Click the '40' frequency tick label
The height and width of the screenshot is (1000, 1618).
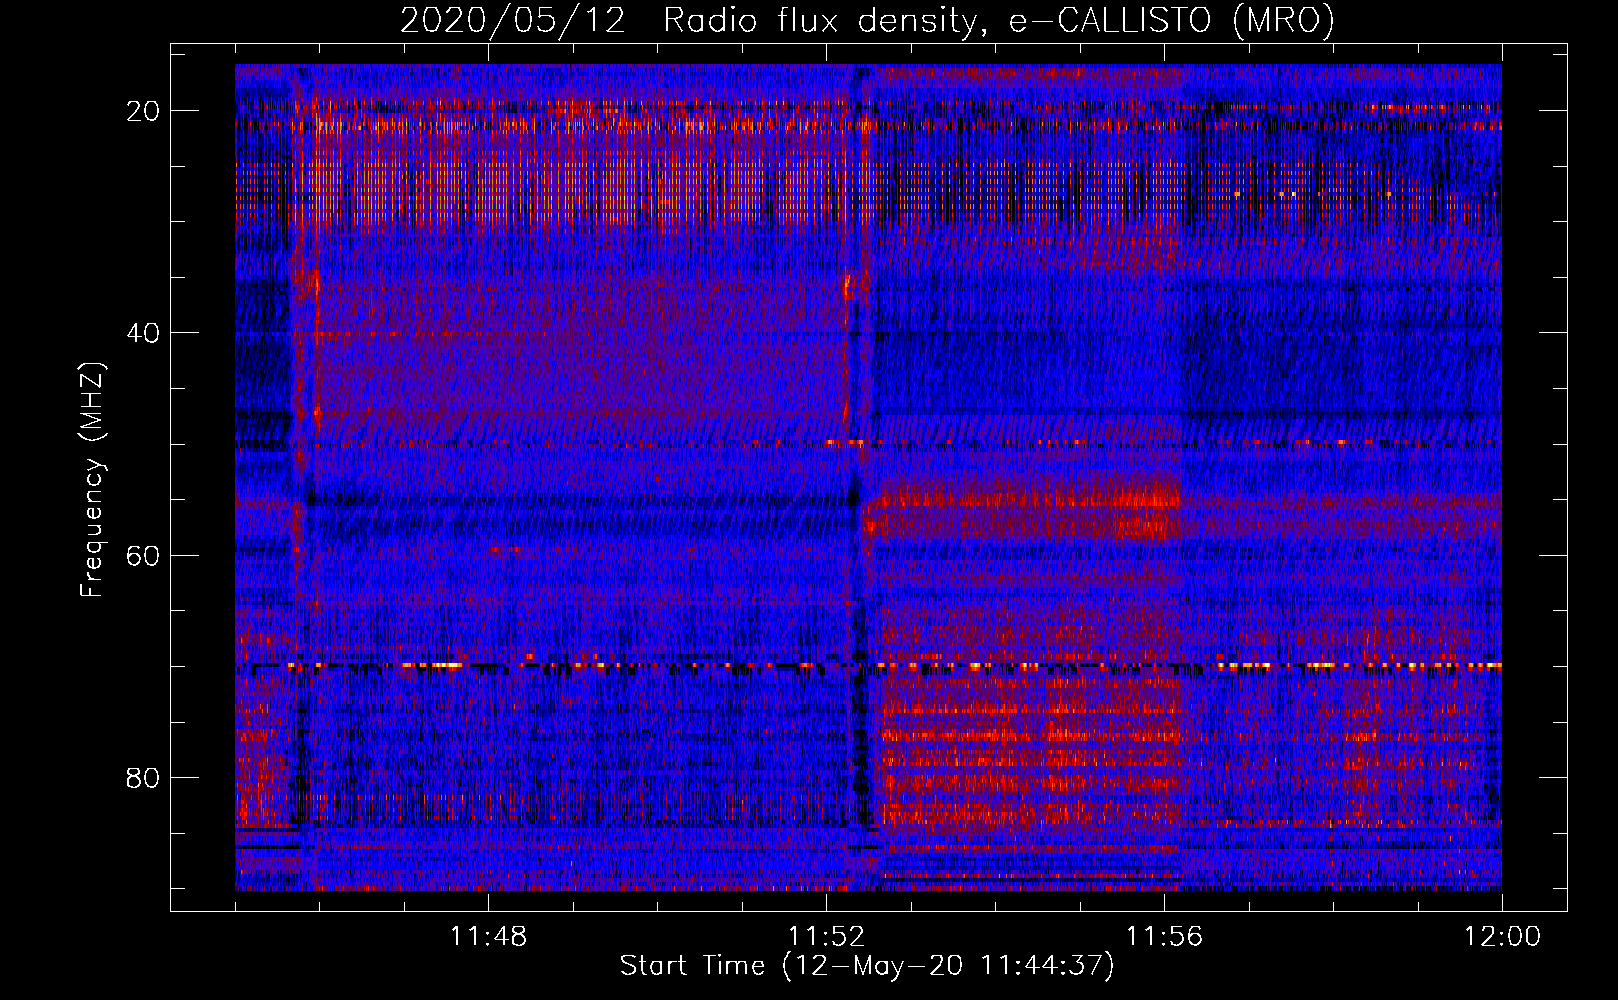143,333
